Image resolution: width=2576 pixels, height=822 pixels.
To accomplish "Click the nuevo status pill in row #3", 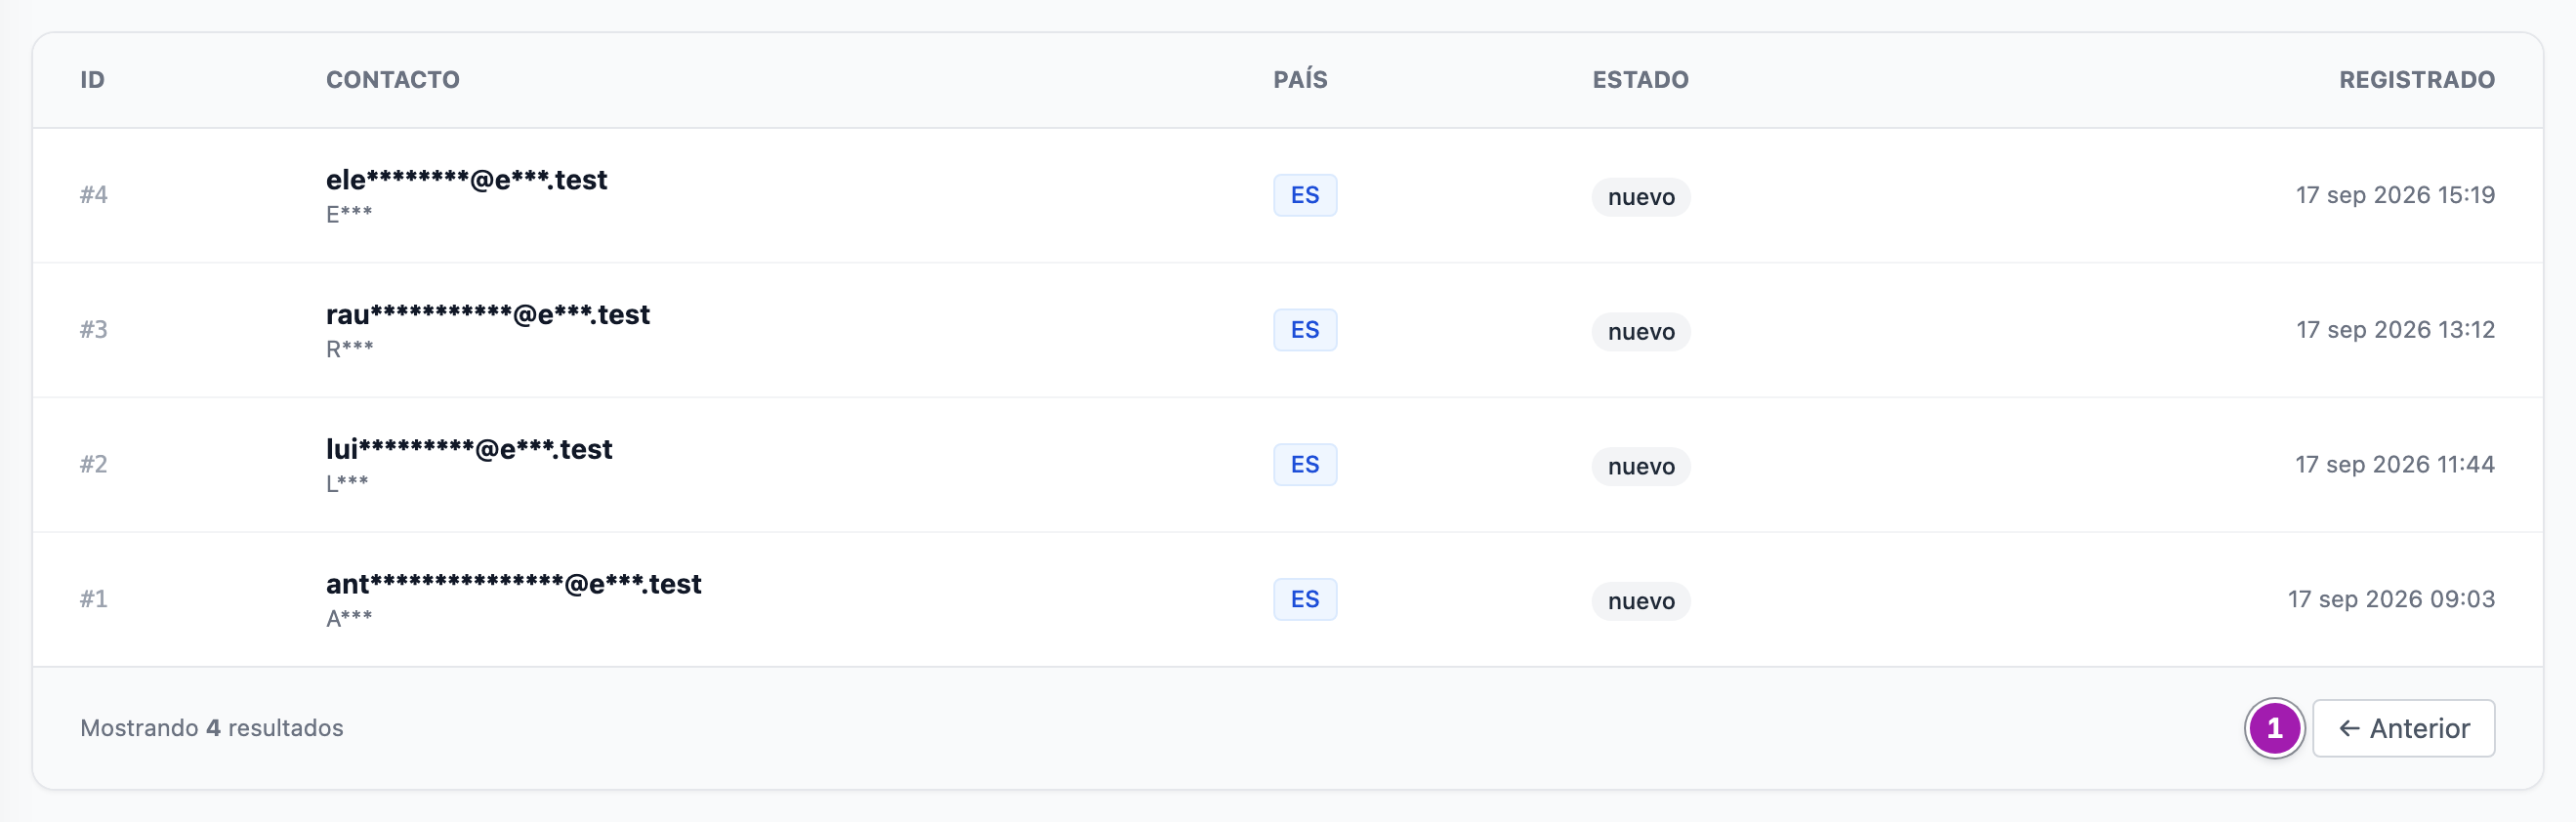I will (1641, 332).
